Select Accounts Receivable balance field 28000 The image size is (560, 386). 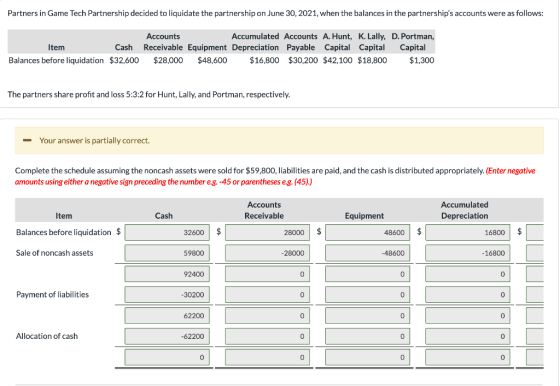268,232
